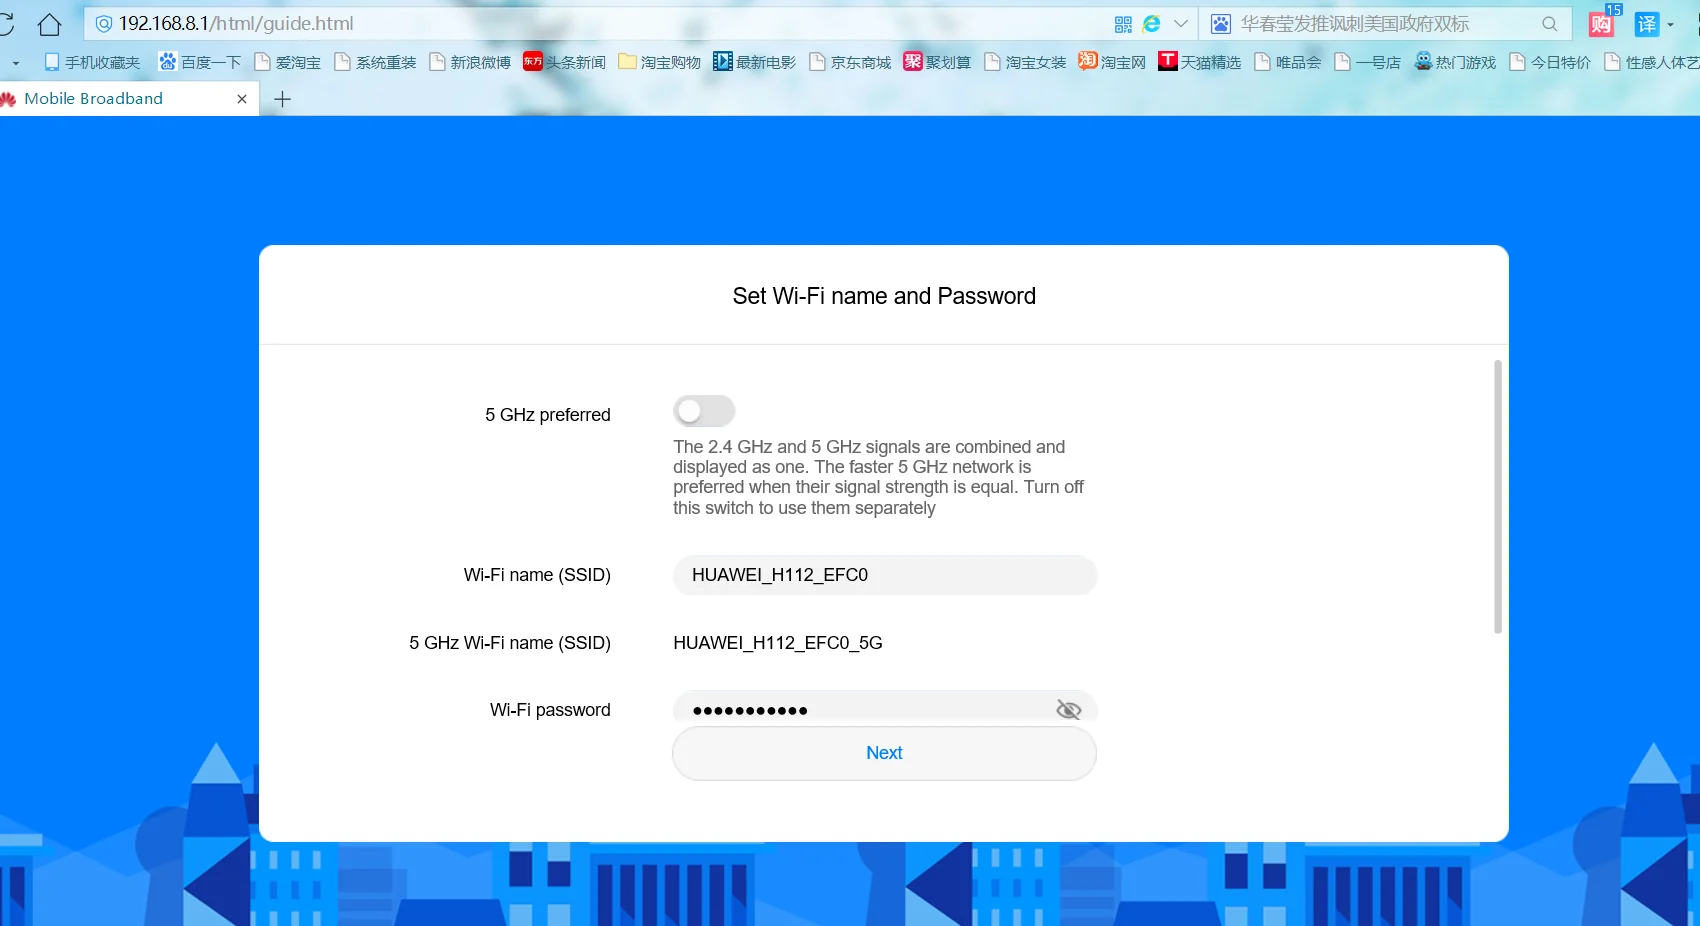Open the browser home page icon
The width and height of the screenshot is (1700, 926).
(49, 24)
